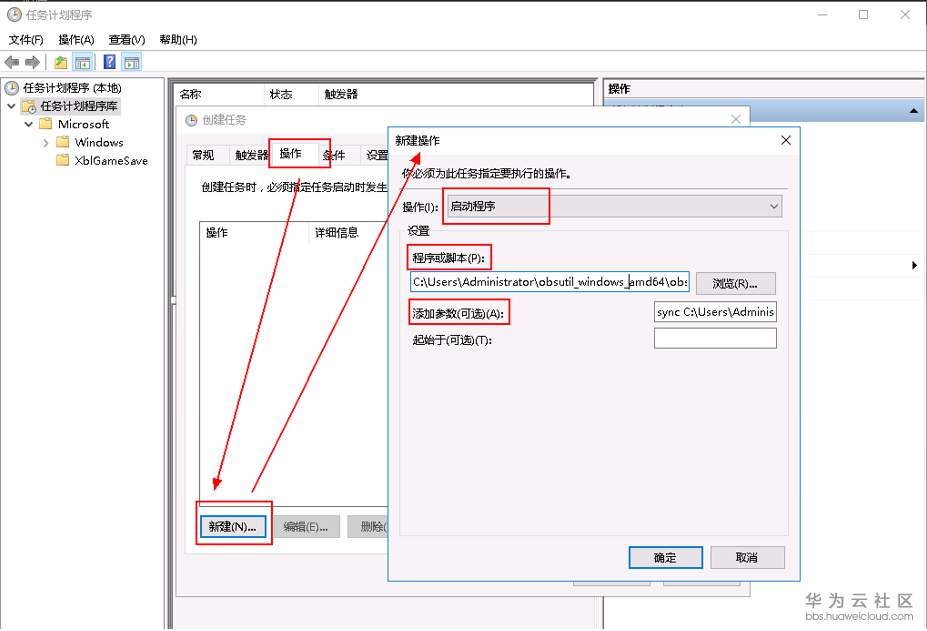Click the Forward arrow toolbar icon
The image size is (927, 631).
(33, 62)
